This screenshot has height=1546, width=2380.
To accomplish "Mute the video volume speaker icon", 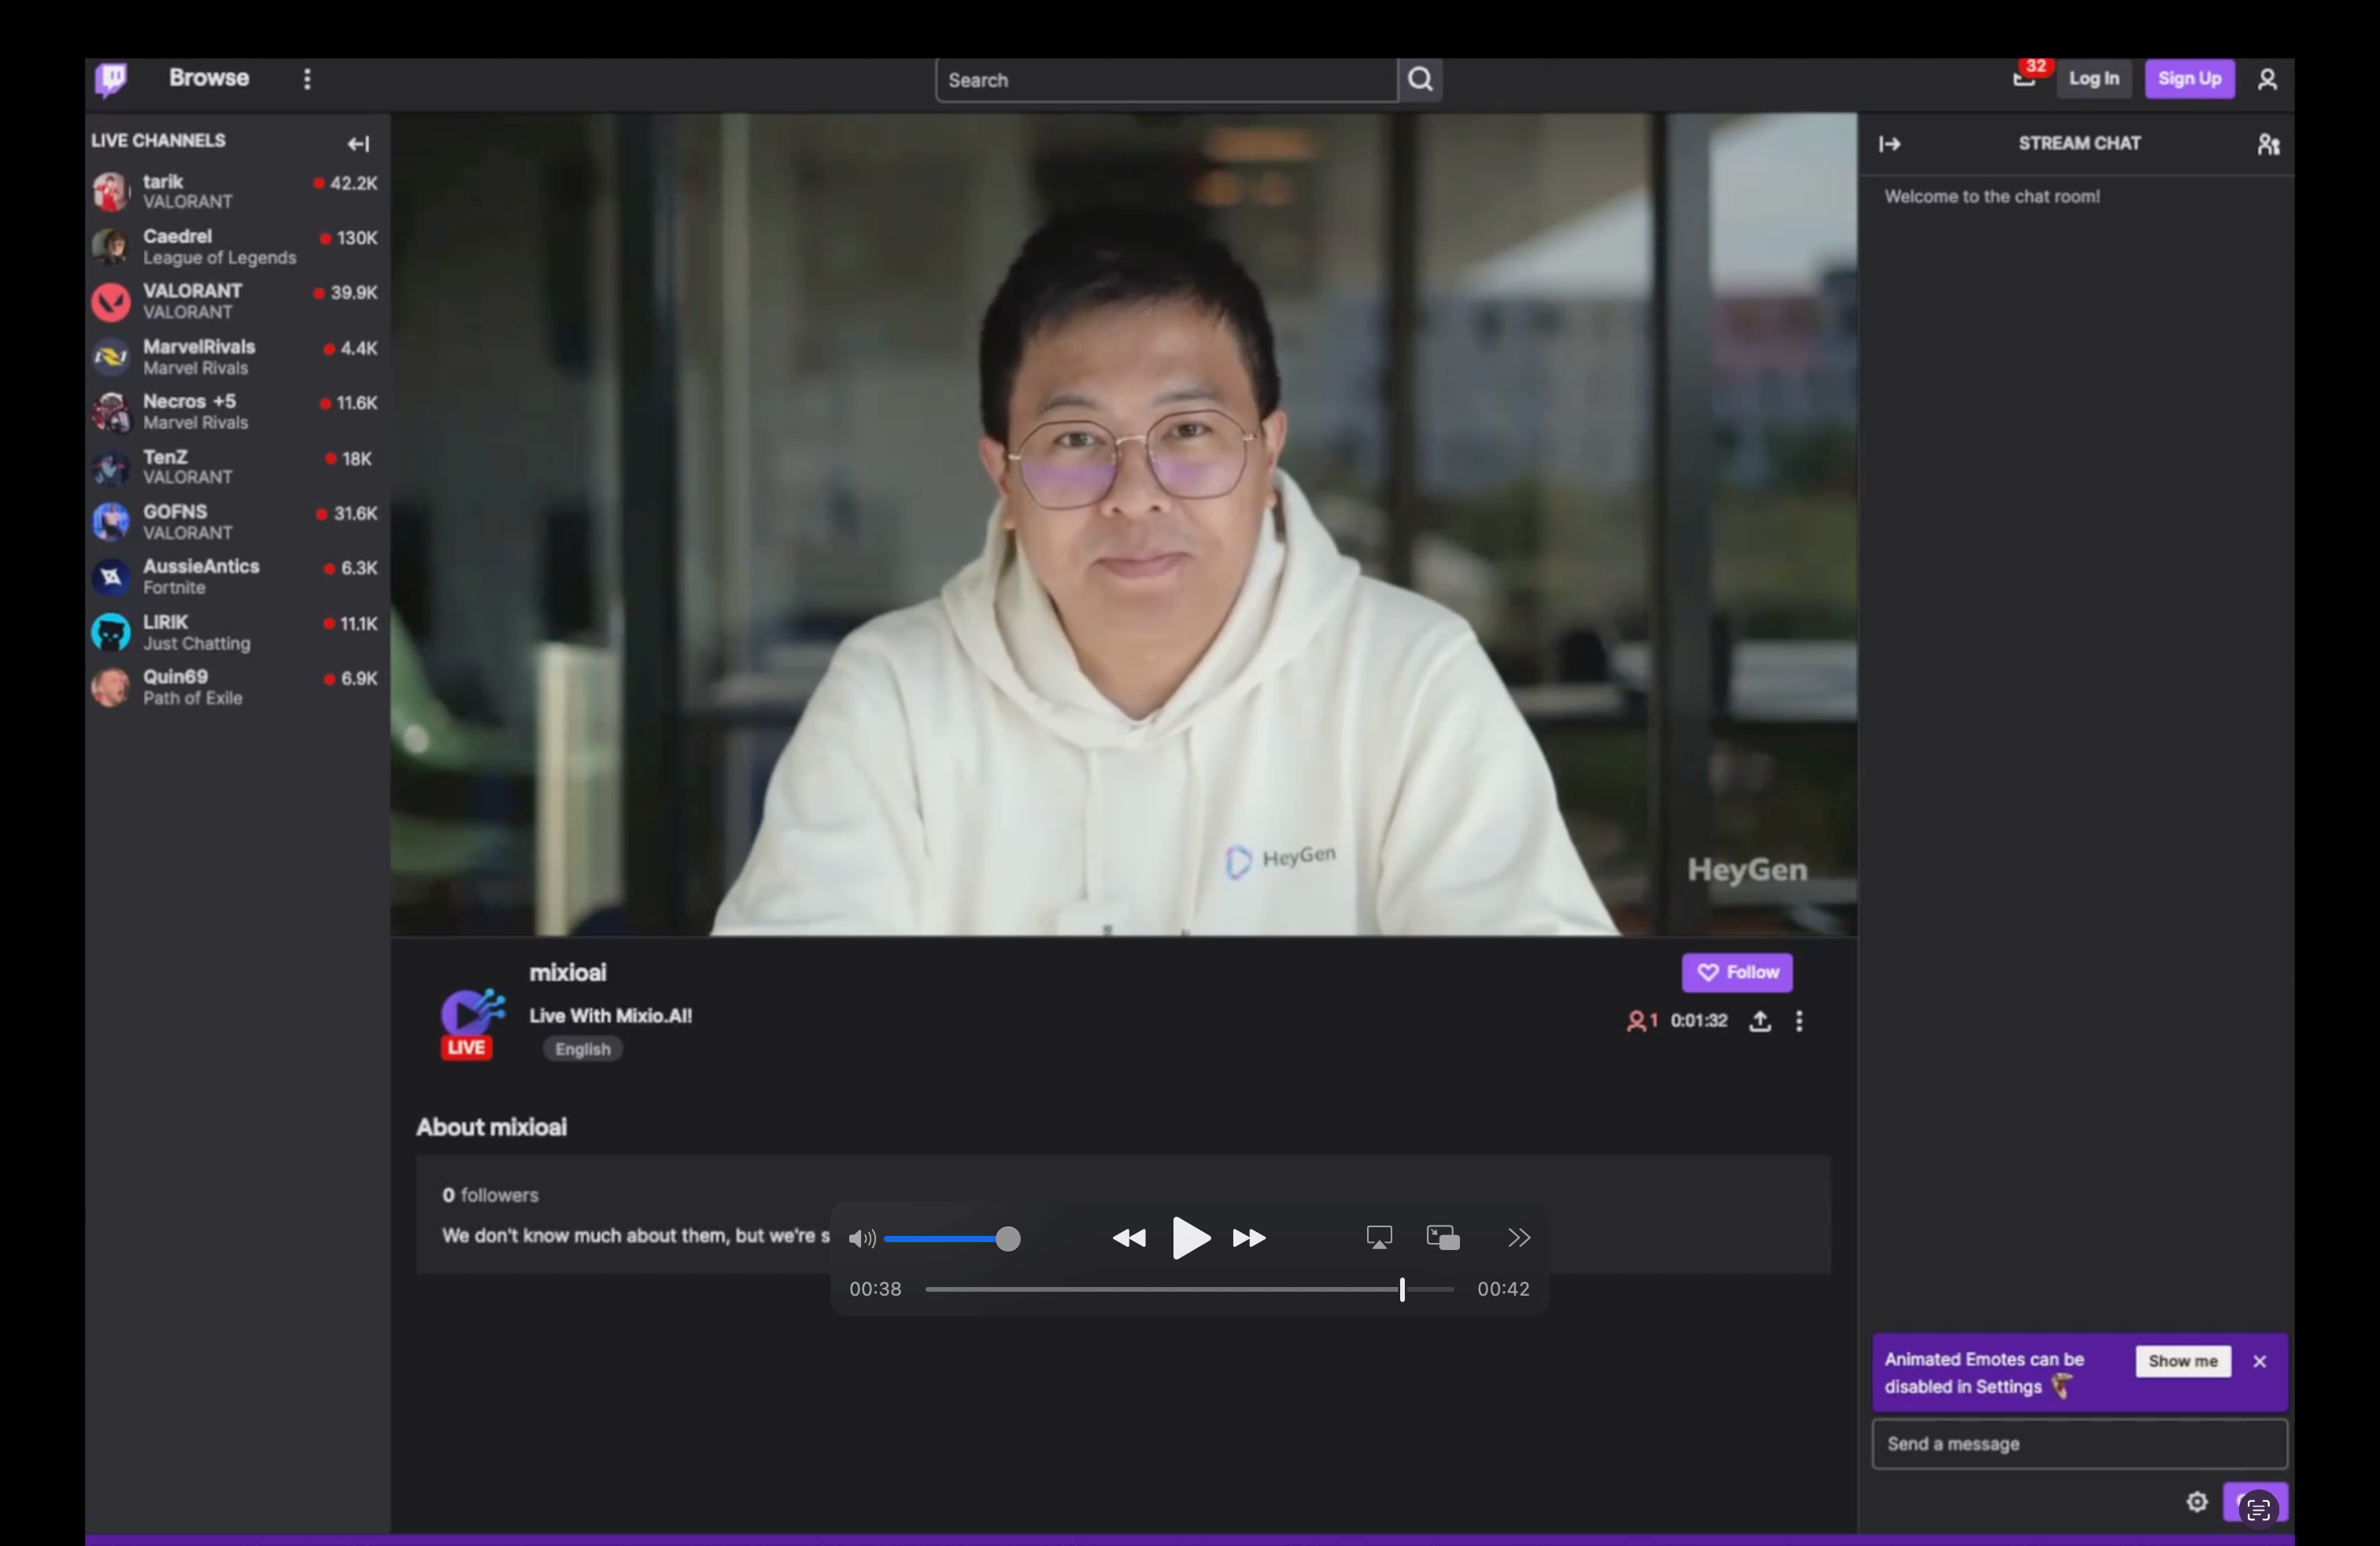I will click(x=861, y=1239).
